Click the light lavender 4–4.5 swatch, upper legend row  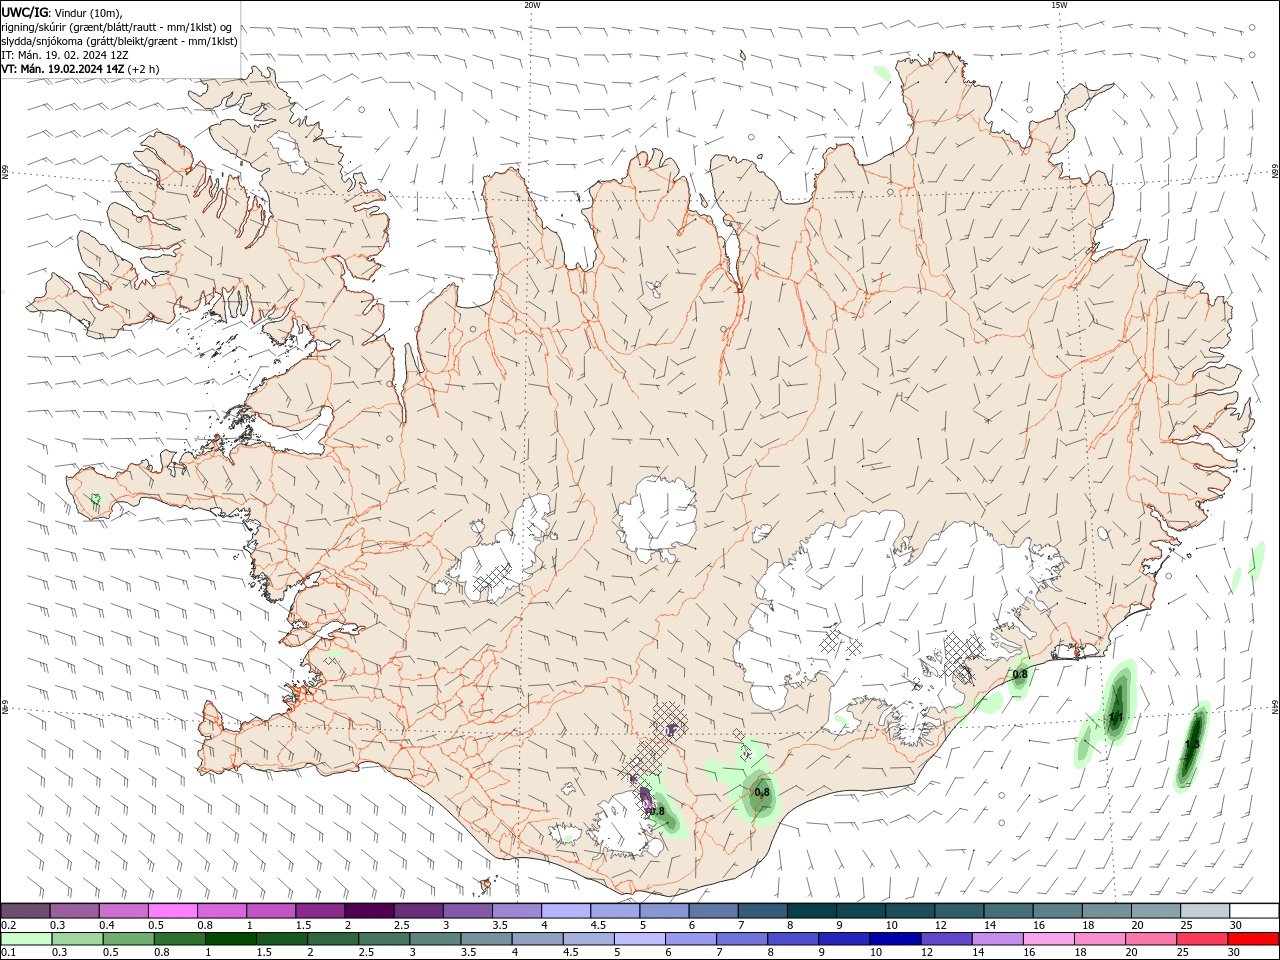[566, 911]
